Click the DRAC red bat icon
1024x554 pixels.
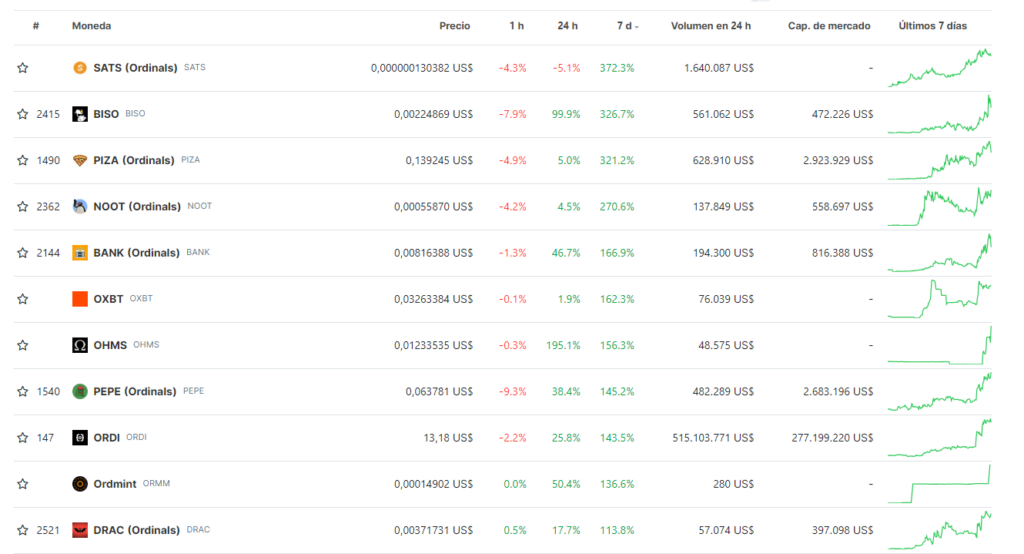pyautogui.click(x=80, y=530)
